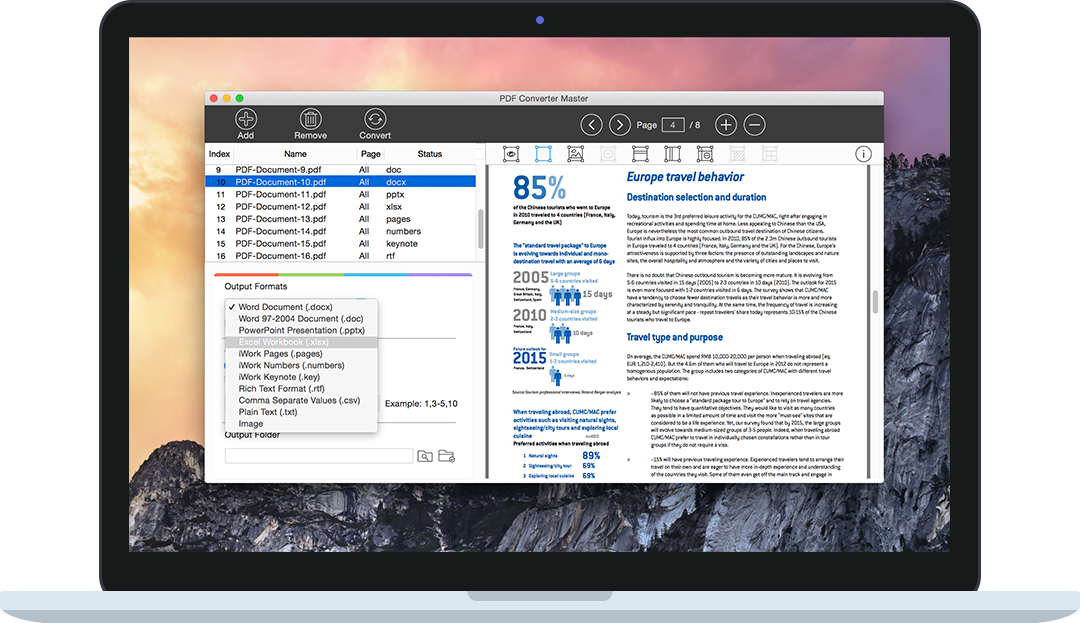Choose Comma Separate Values (.csv) format
The width and height of the screenshot is (1080, 623).
pyautogui.click(x=299, y=400)
